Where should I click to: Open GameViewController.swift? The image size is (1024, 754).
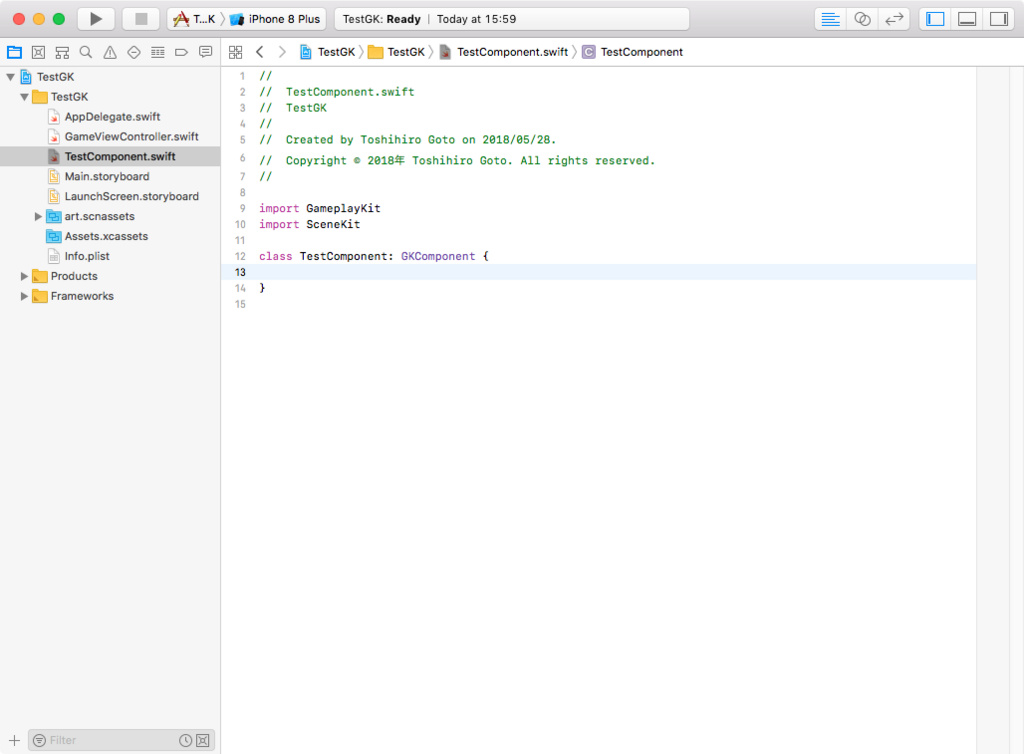[x=110, y=136]
